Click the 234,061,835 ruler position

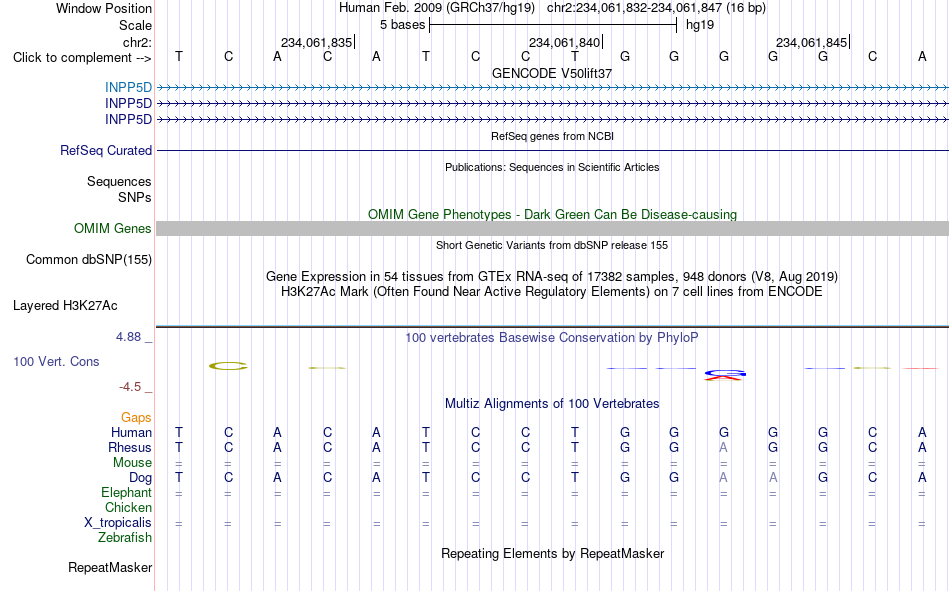[x=316, y=42]
